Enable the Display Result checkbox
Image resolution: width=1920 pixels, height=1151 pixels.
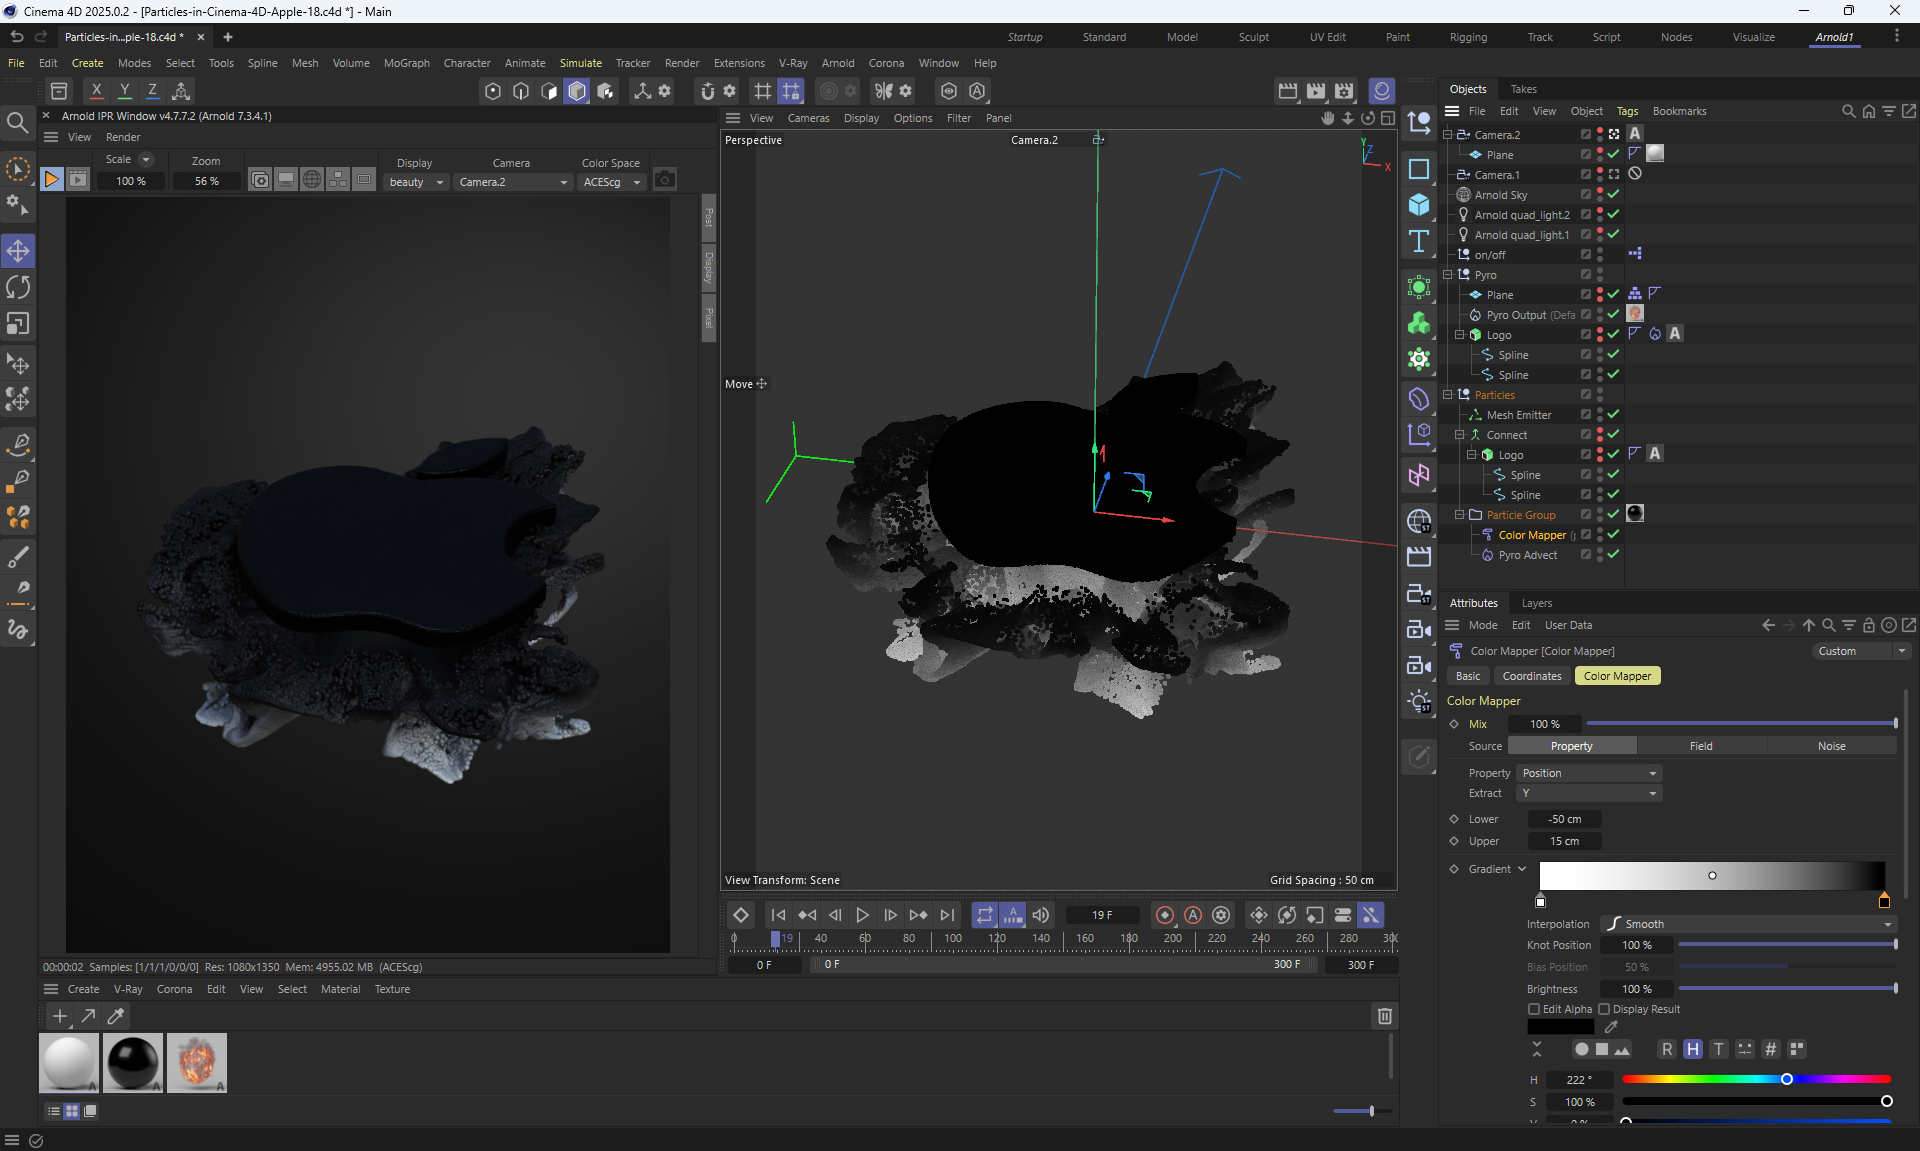click(x=1604, y=1009)
